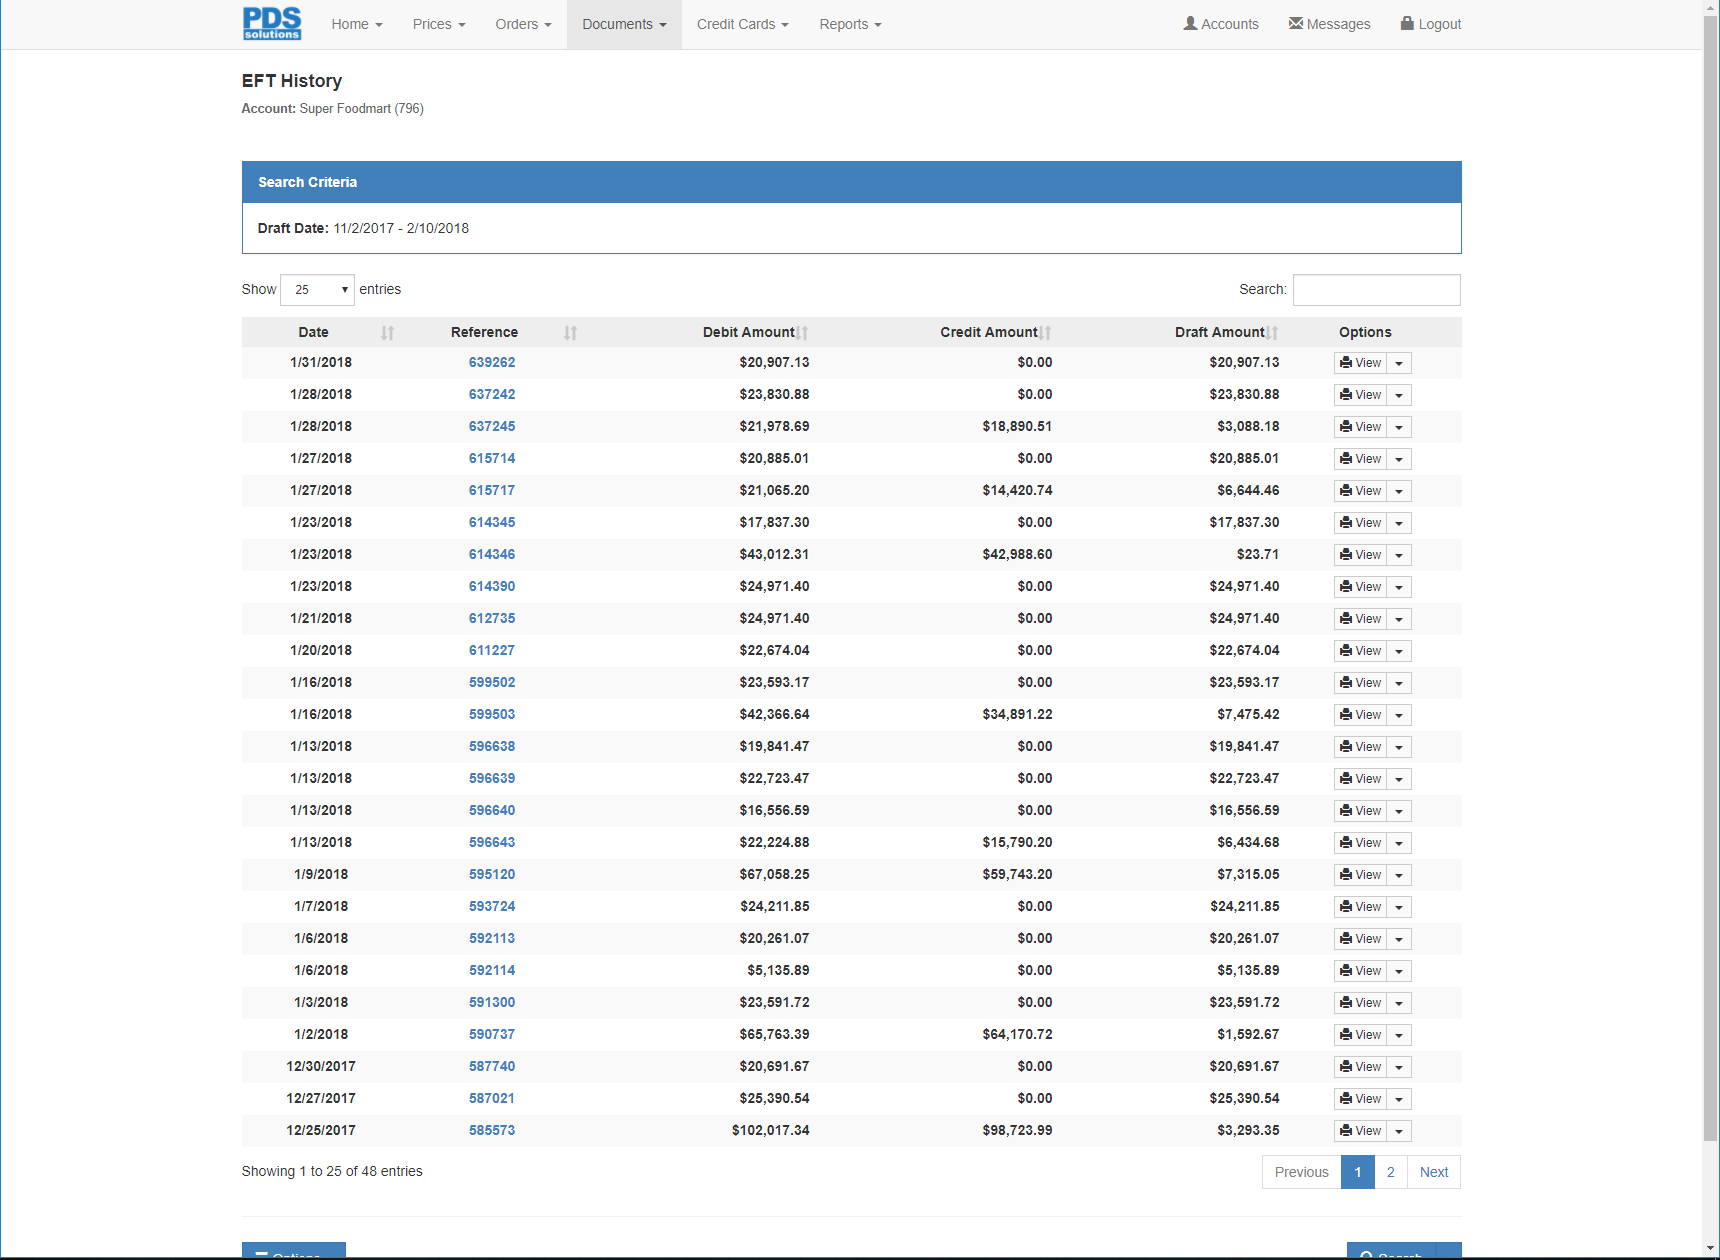
Task: Sort table by Reference column
Action: pos(484,332)
